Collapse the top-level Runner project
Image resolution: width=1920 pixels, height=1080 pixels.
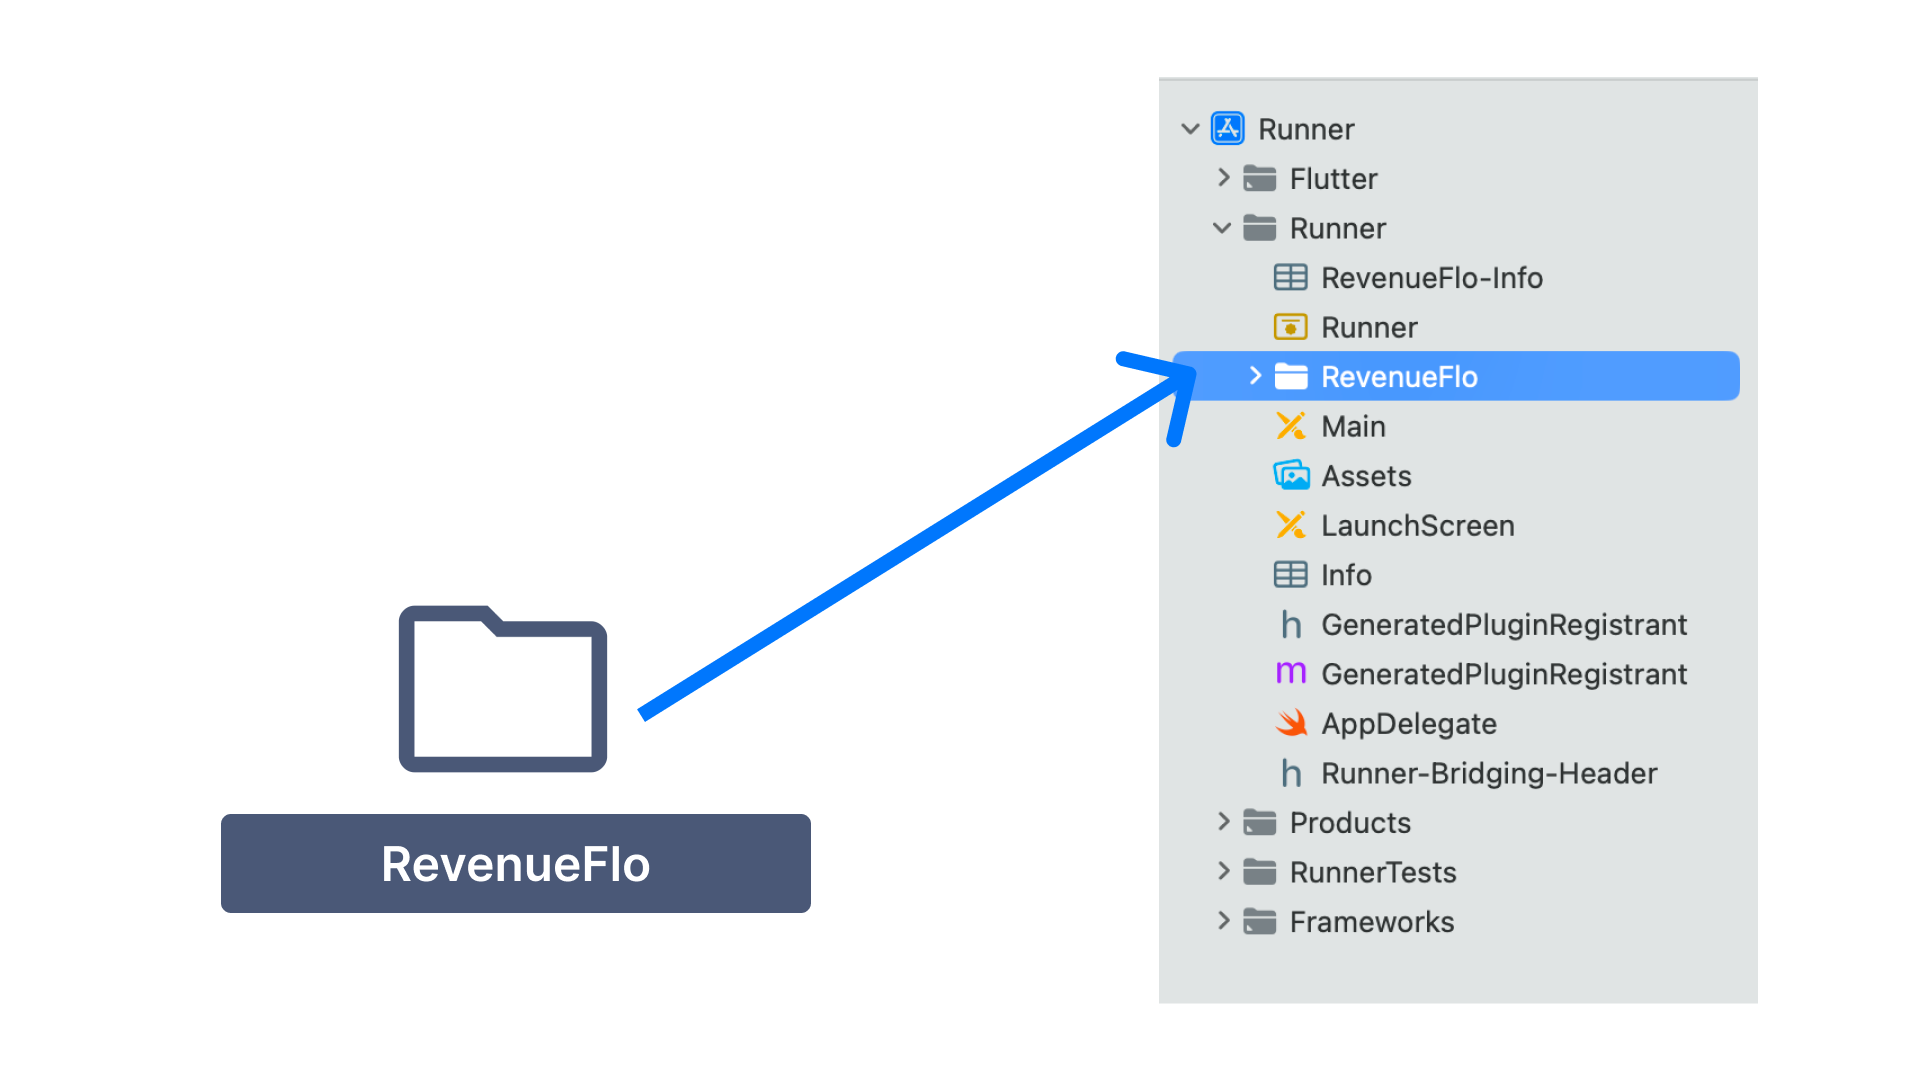[1190, 128]
